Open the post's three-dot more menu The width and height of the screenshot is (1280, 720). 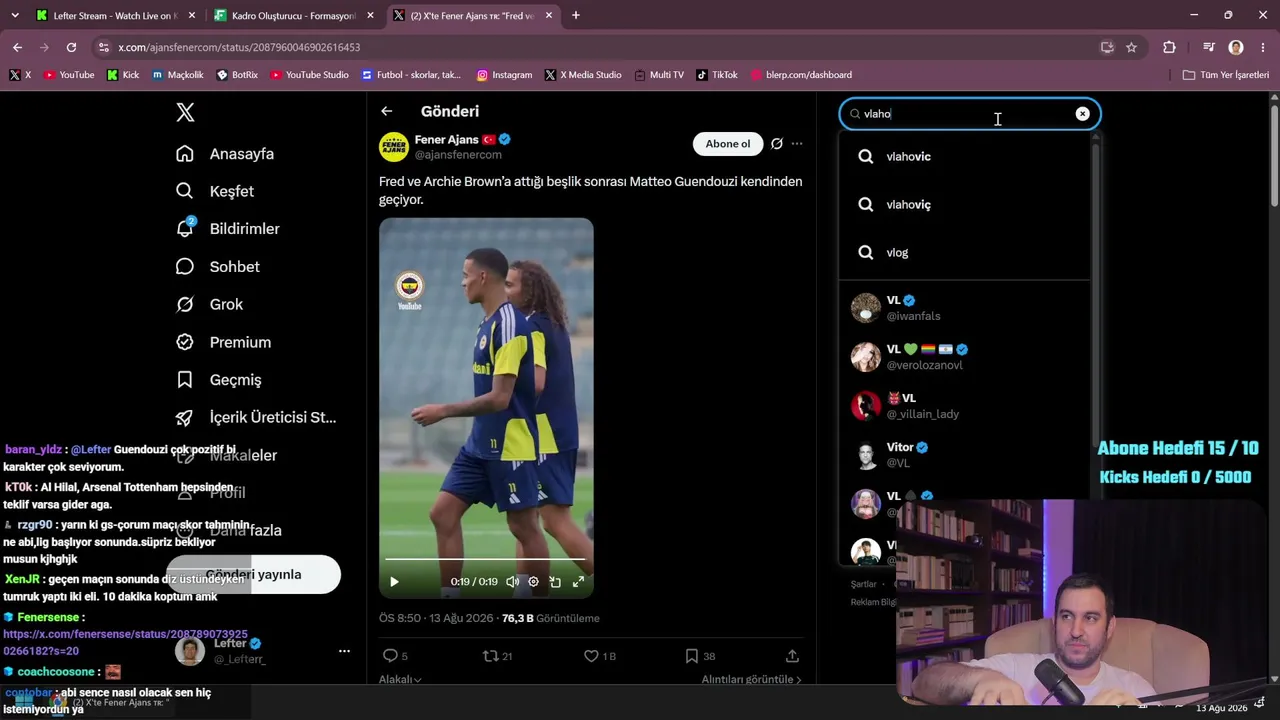(797, 144)
